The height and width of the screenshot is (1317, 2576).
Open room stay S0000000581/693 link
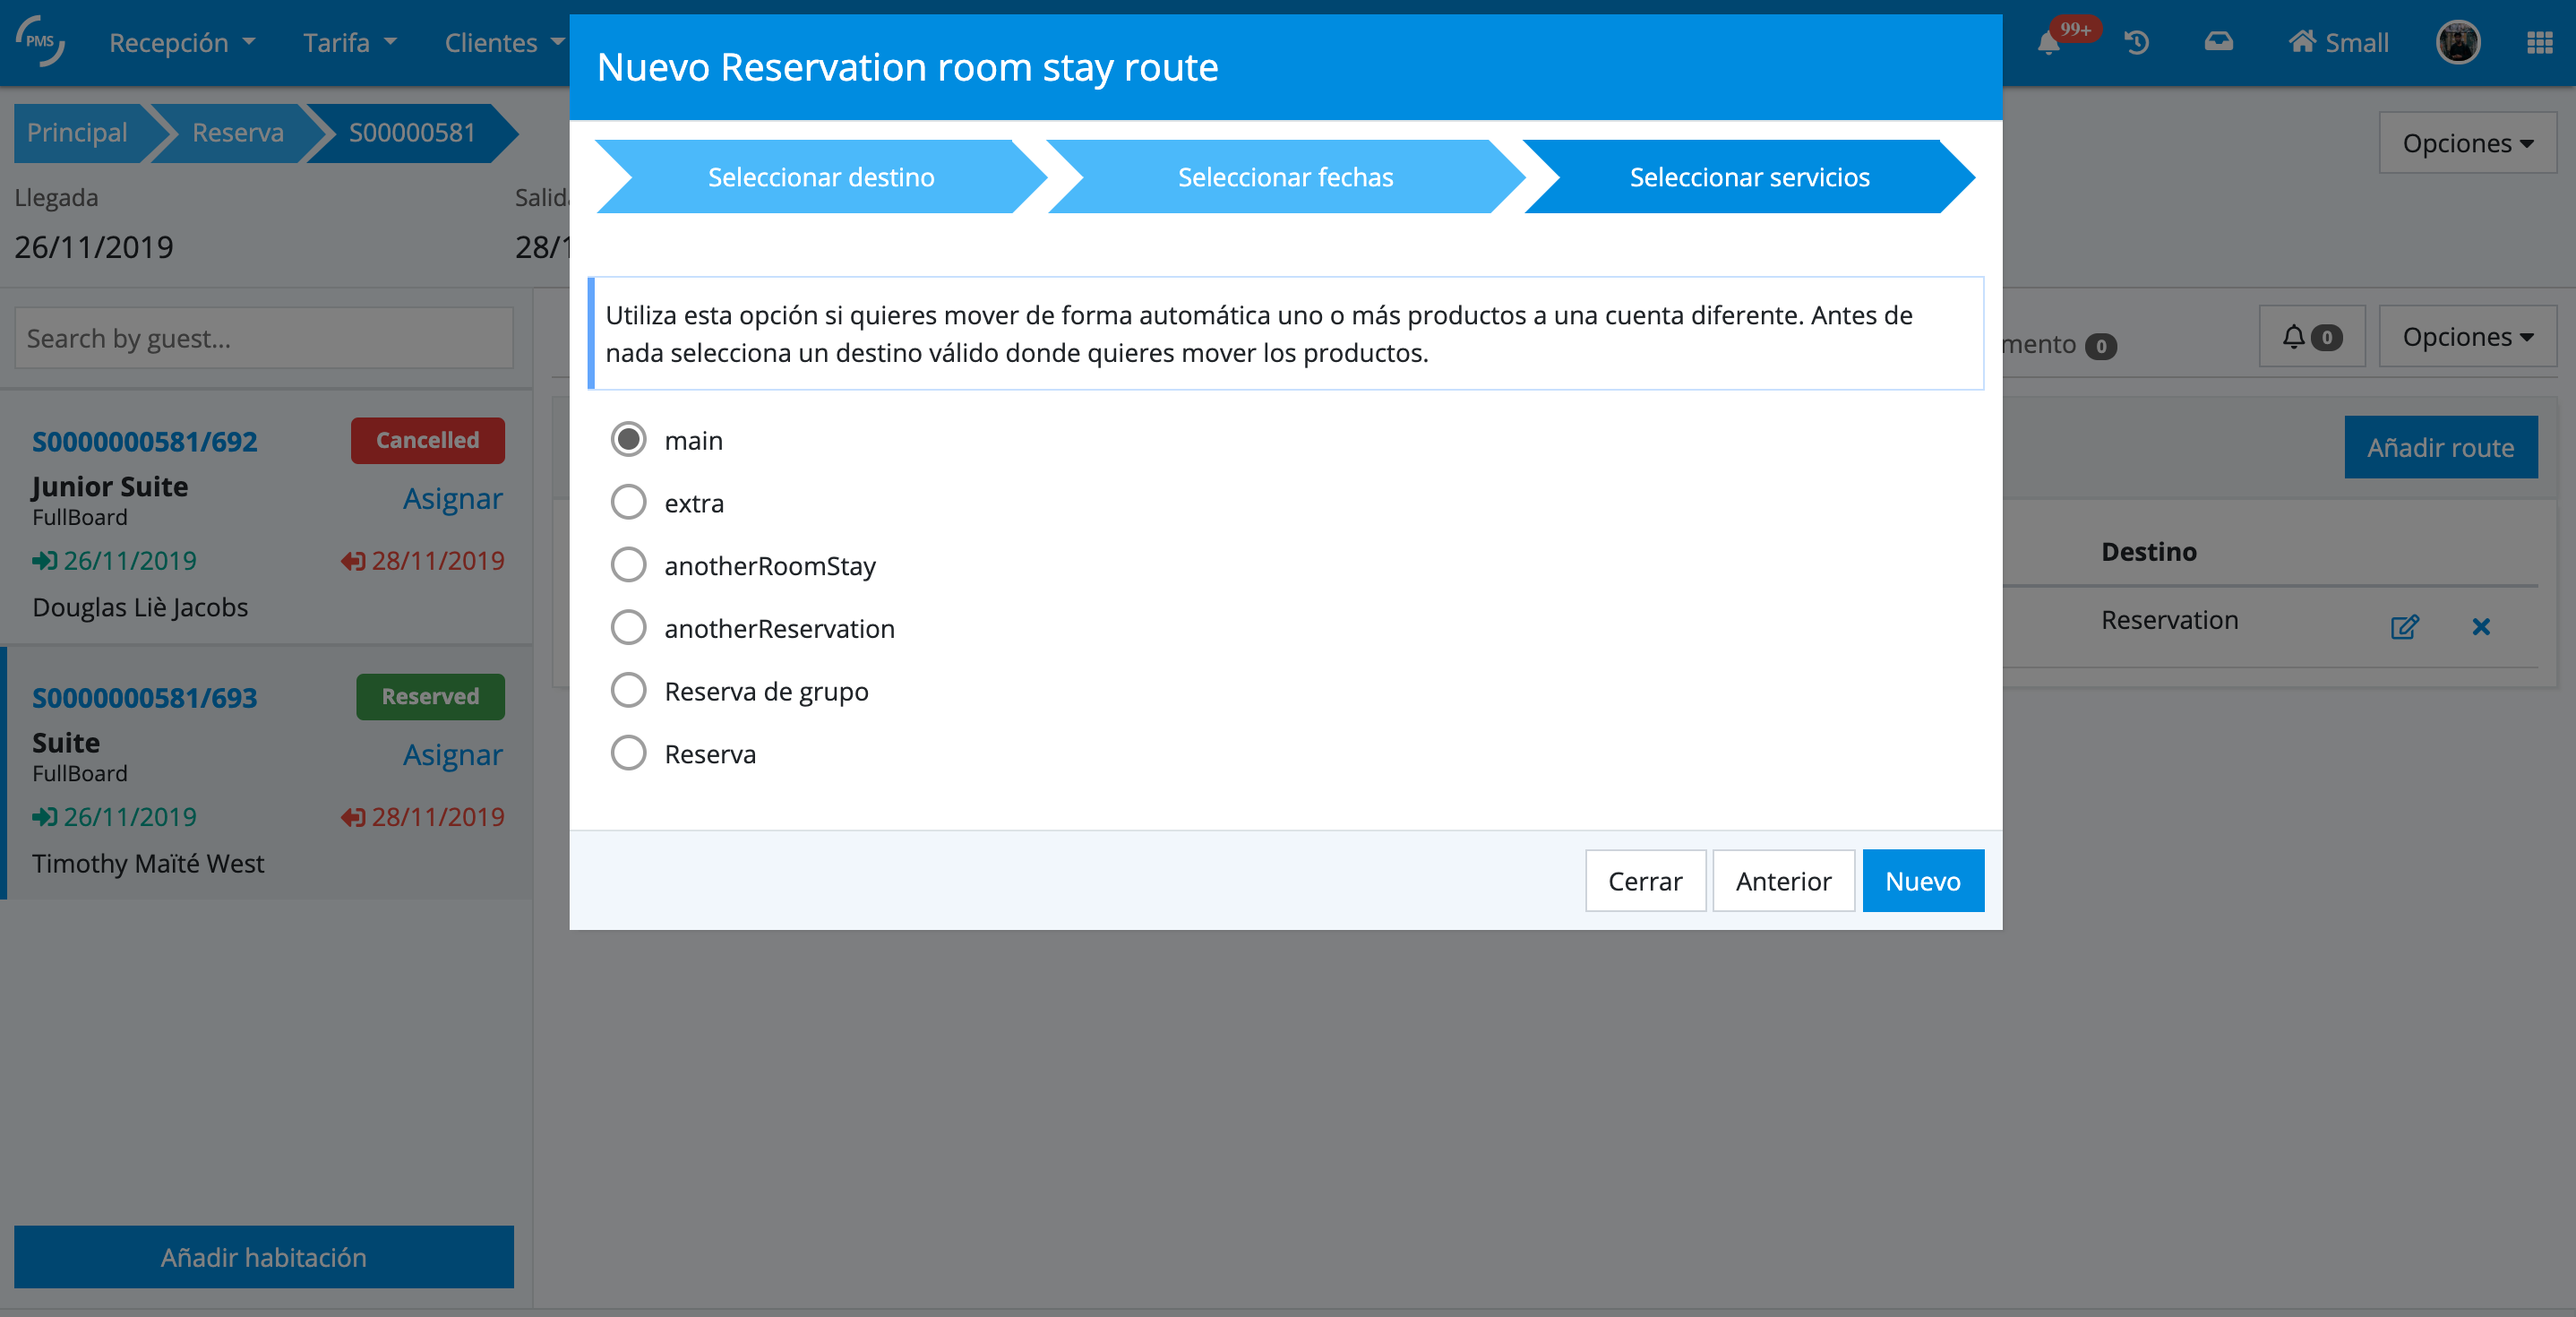(x=145, y=698)
